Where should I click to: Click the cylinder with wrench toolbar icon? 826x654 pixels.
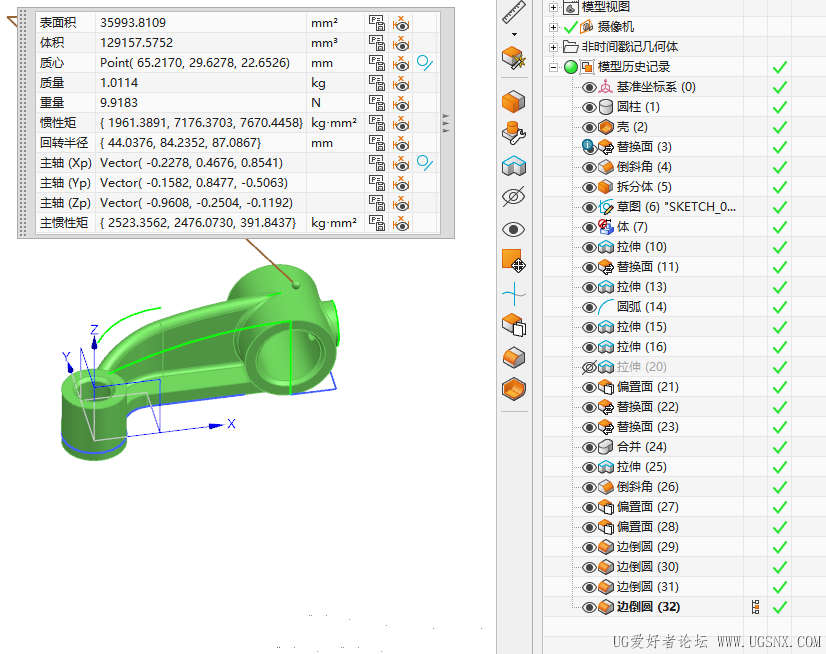(x=513, y=133)
